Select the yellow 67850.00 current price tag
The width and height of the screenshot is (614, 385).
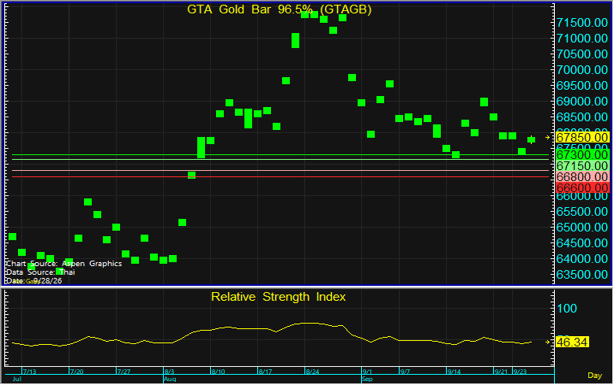pyautogui.click(x=582, y=137)
